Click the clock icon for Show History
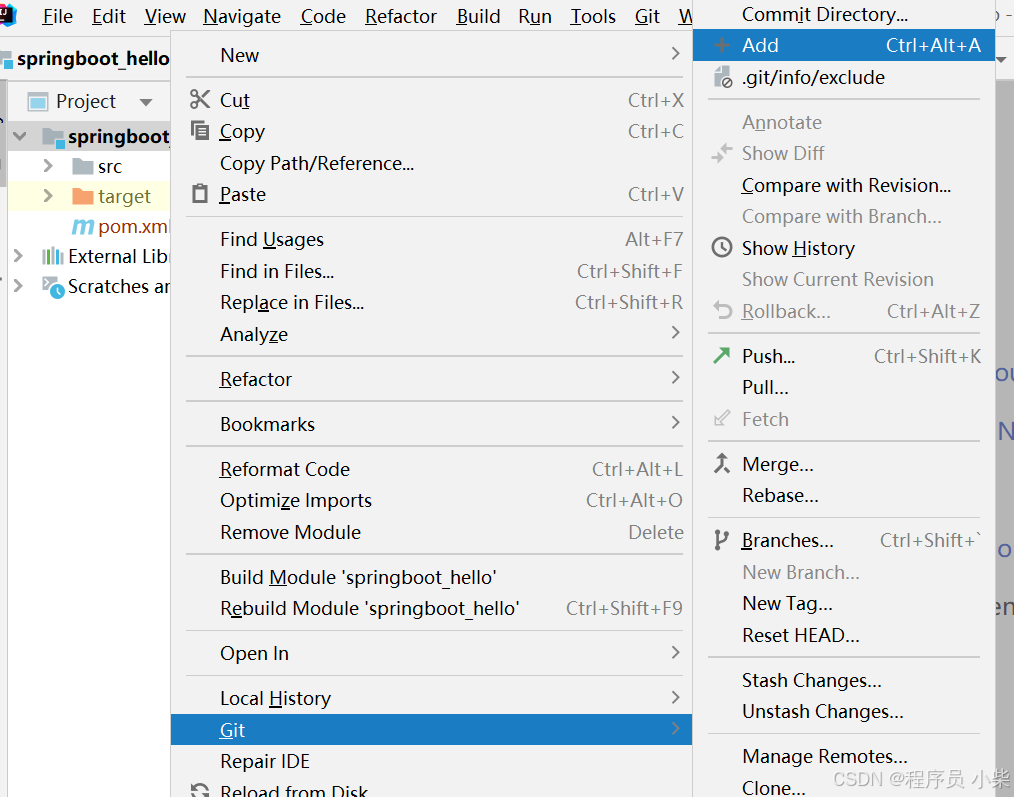Image resolution: width=1014 pixels, height=797 pixels. 722,248
